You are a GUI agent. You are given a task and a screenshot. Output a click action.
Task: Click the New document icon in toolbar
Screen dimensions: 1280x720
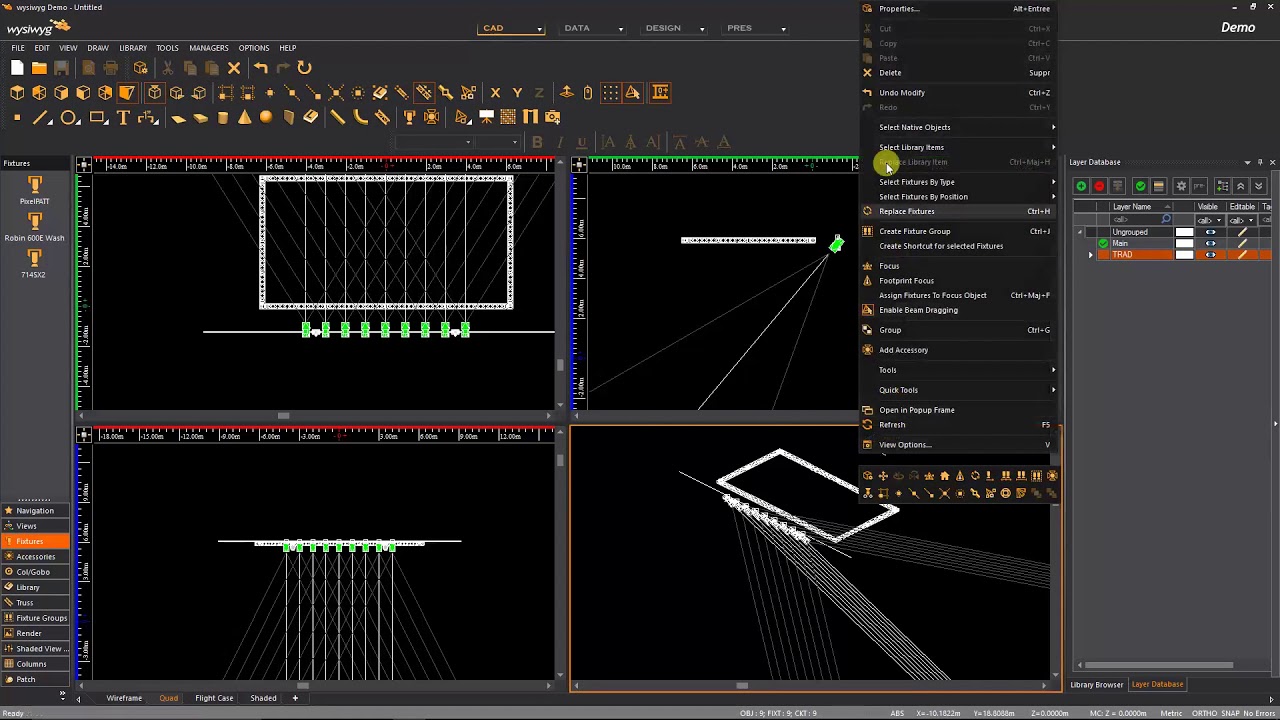[17, 68]
